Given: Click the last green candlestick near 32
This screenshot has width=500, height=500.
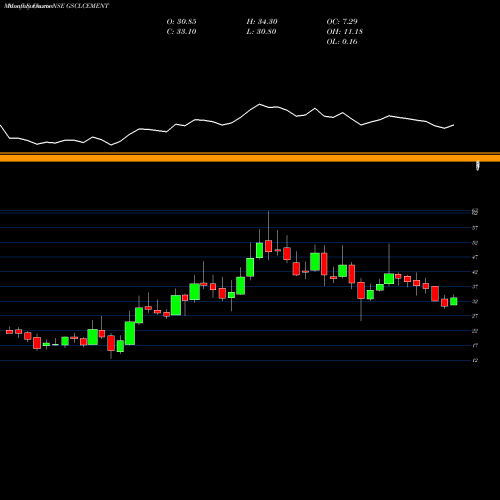Looking at the screenshot, I should [454, 301].
